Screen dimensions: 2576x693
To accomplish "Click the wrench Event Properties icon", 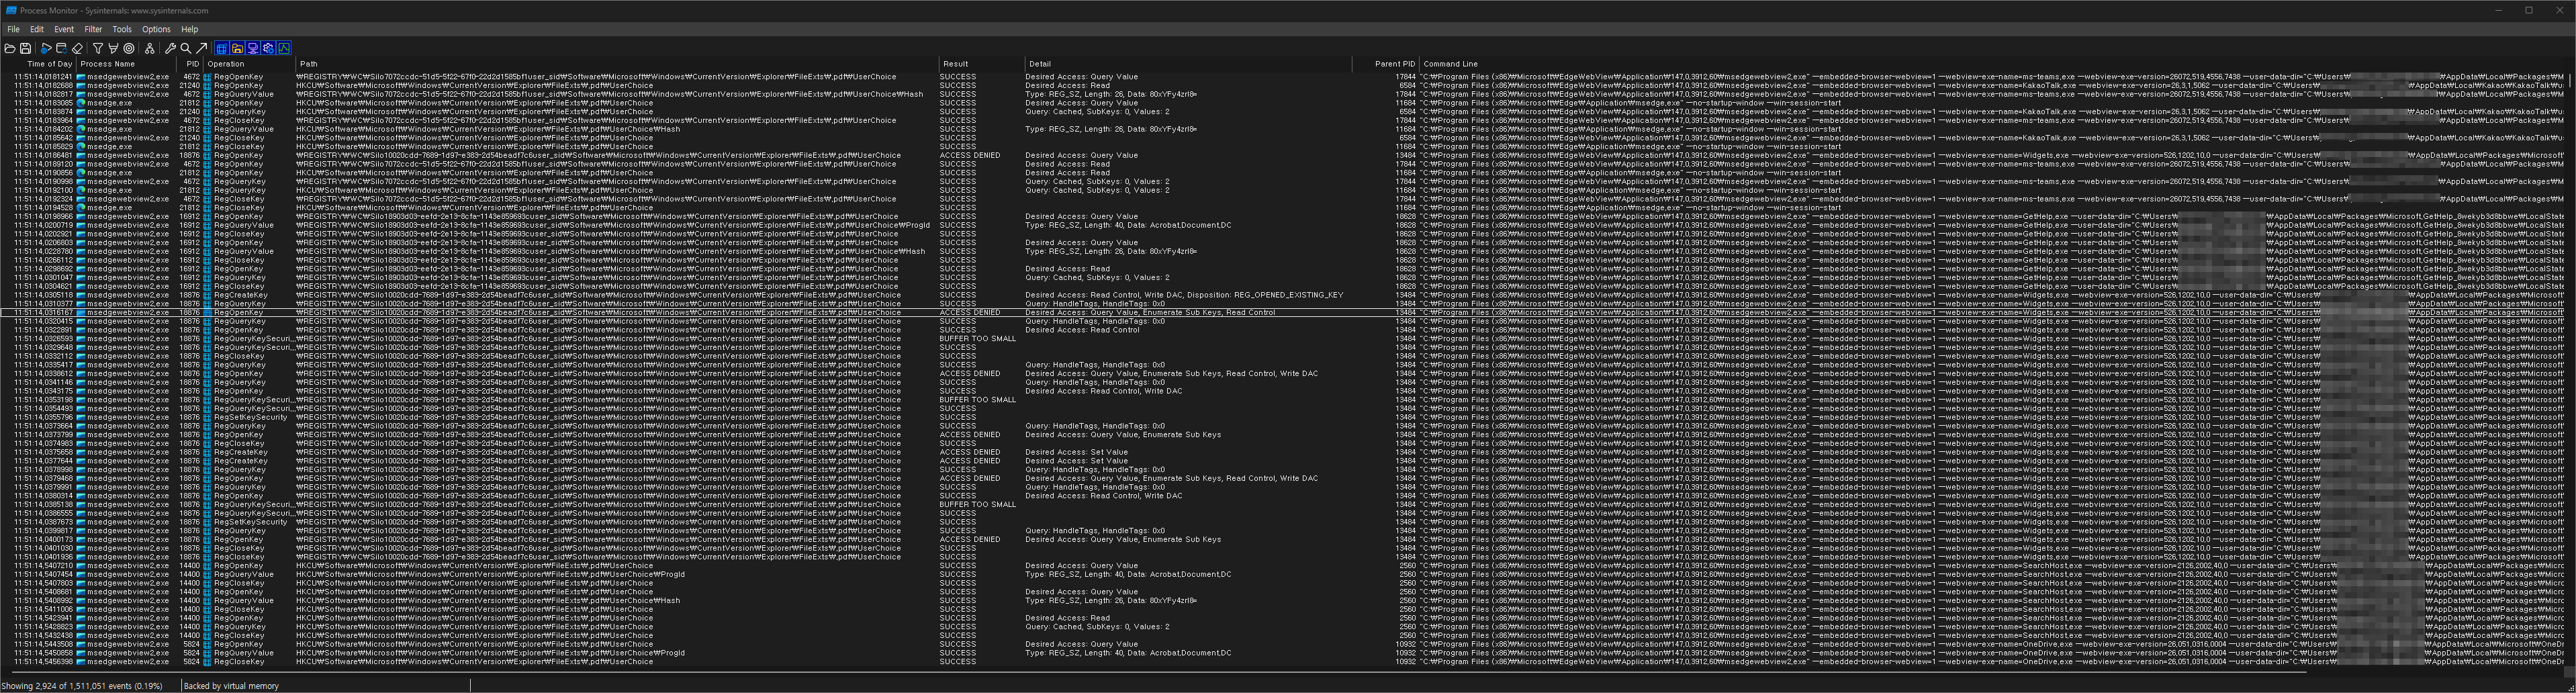I will (x=171, y=48).
